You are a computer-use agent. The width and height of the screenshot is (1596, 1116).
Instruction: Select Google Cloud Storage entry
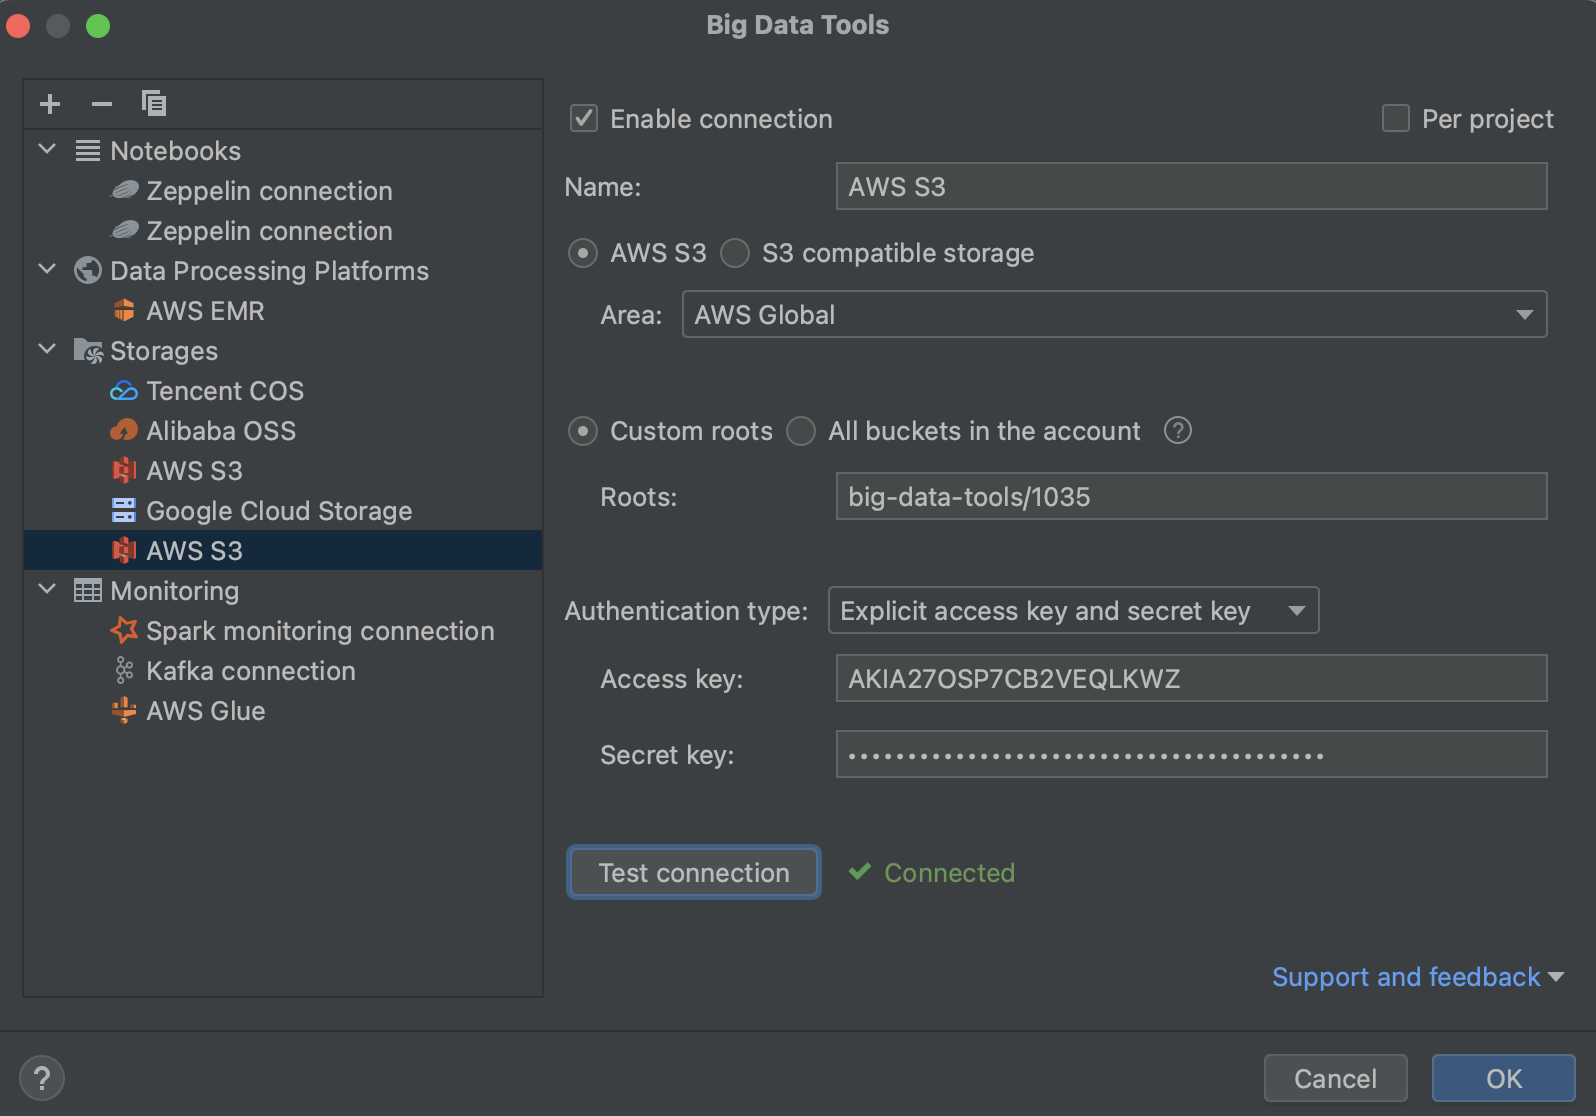coord(279,511)
